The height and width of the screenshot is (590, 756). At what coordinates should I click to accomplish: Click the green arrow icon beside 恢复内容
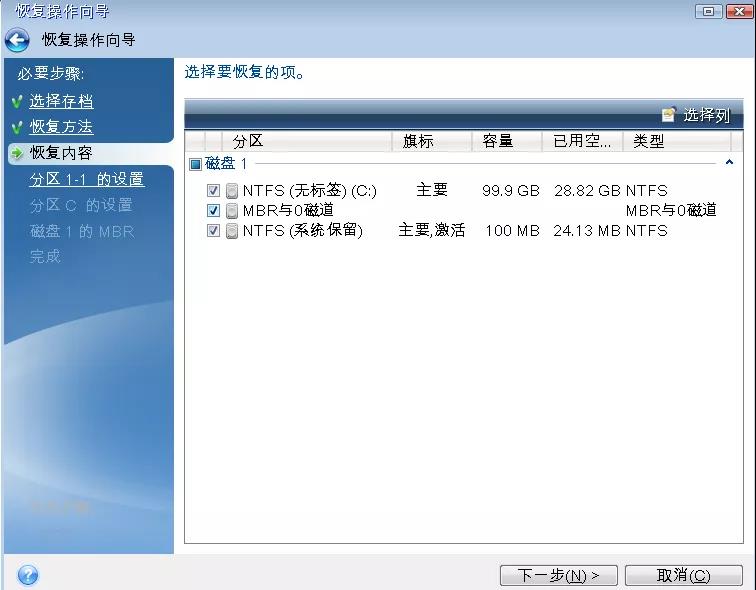click(x=17, y=153)
